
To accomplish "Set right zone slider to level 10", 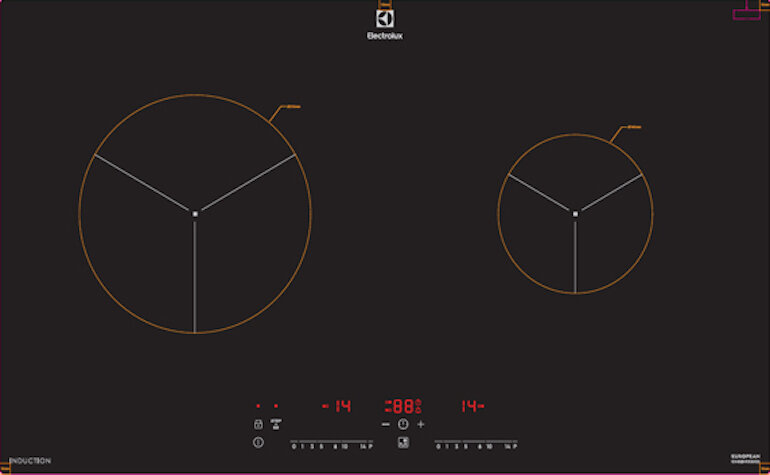I will click(489, 445).
